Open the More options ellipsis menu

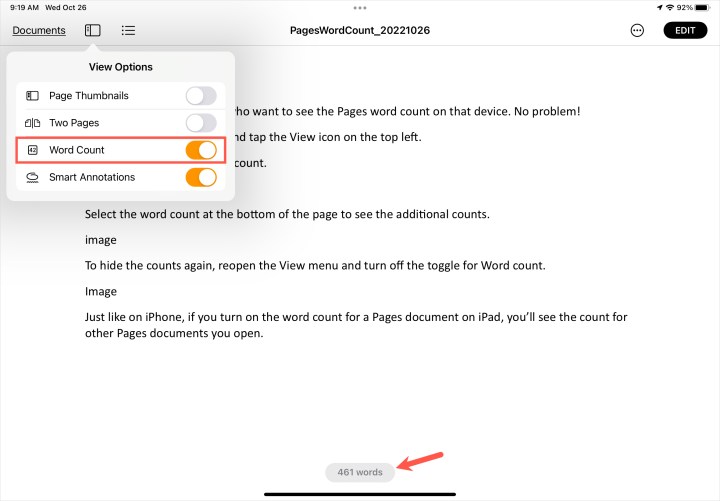pyautogui.click(x=637, y=30)
